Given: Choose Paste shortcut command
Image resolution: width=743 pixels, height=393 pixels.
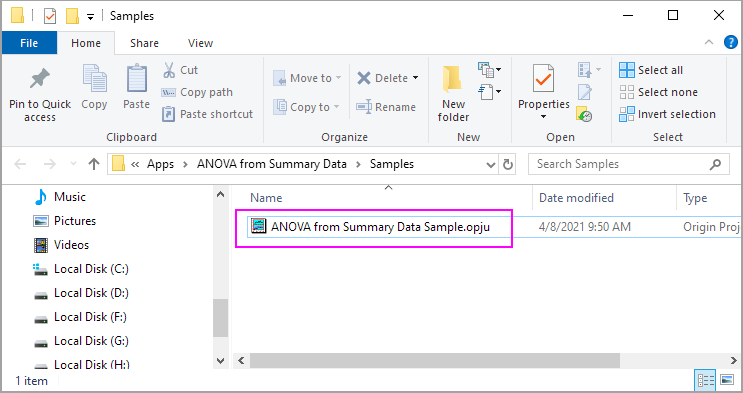Looking at the screenshot, I should point(207,114).
